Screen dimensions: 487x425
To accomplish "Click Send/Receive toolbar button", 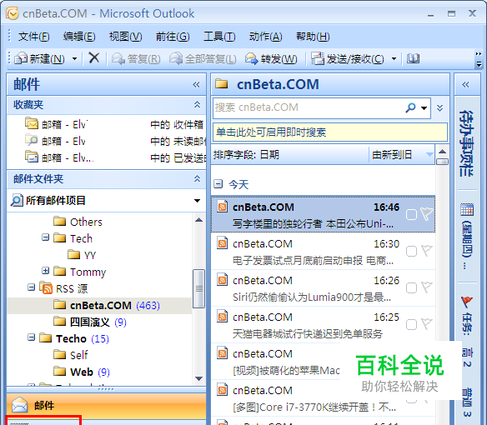I will click(x=347, y=59).
